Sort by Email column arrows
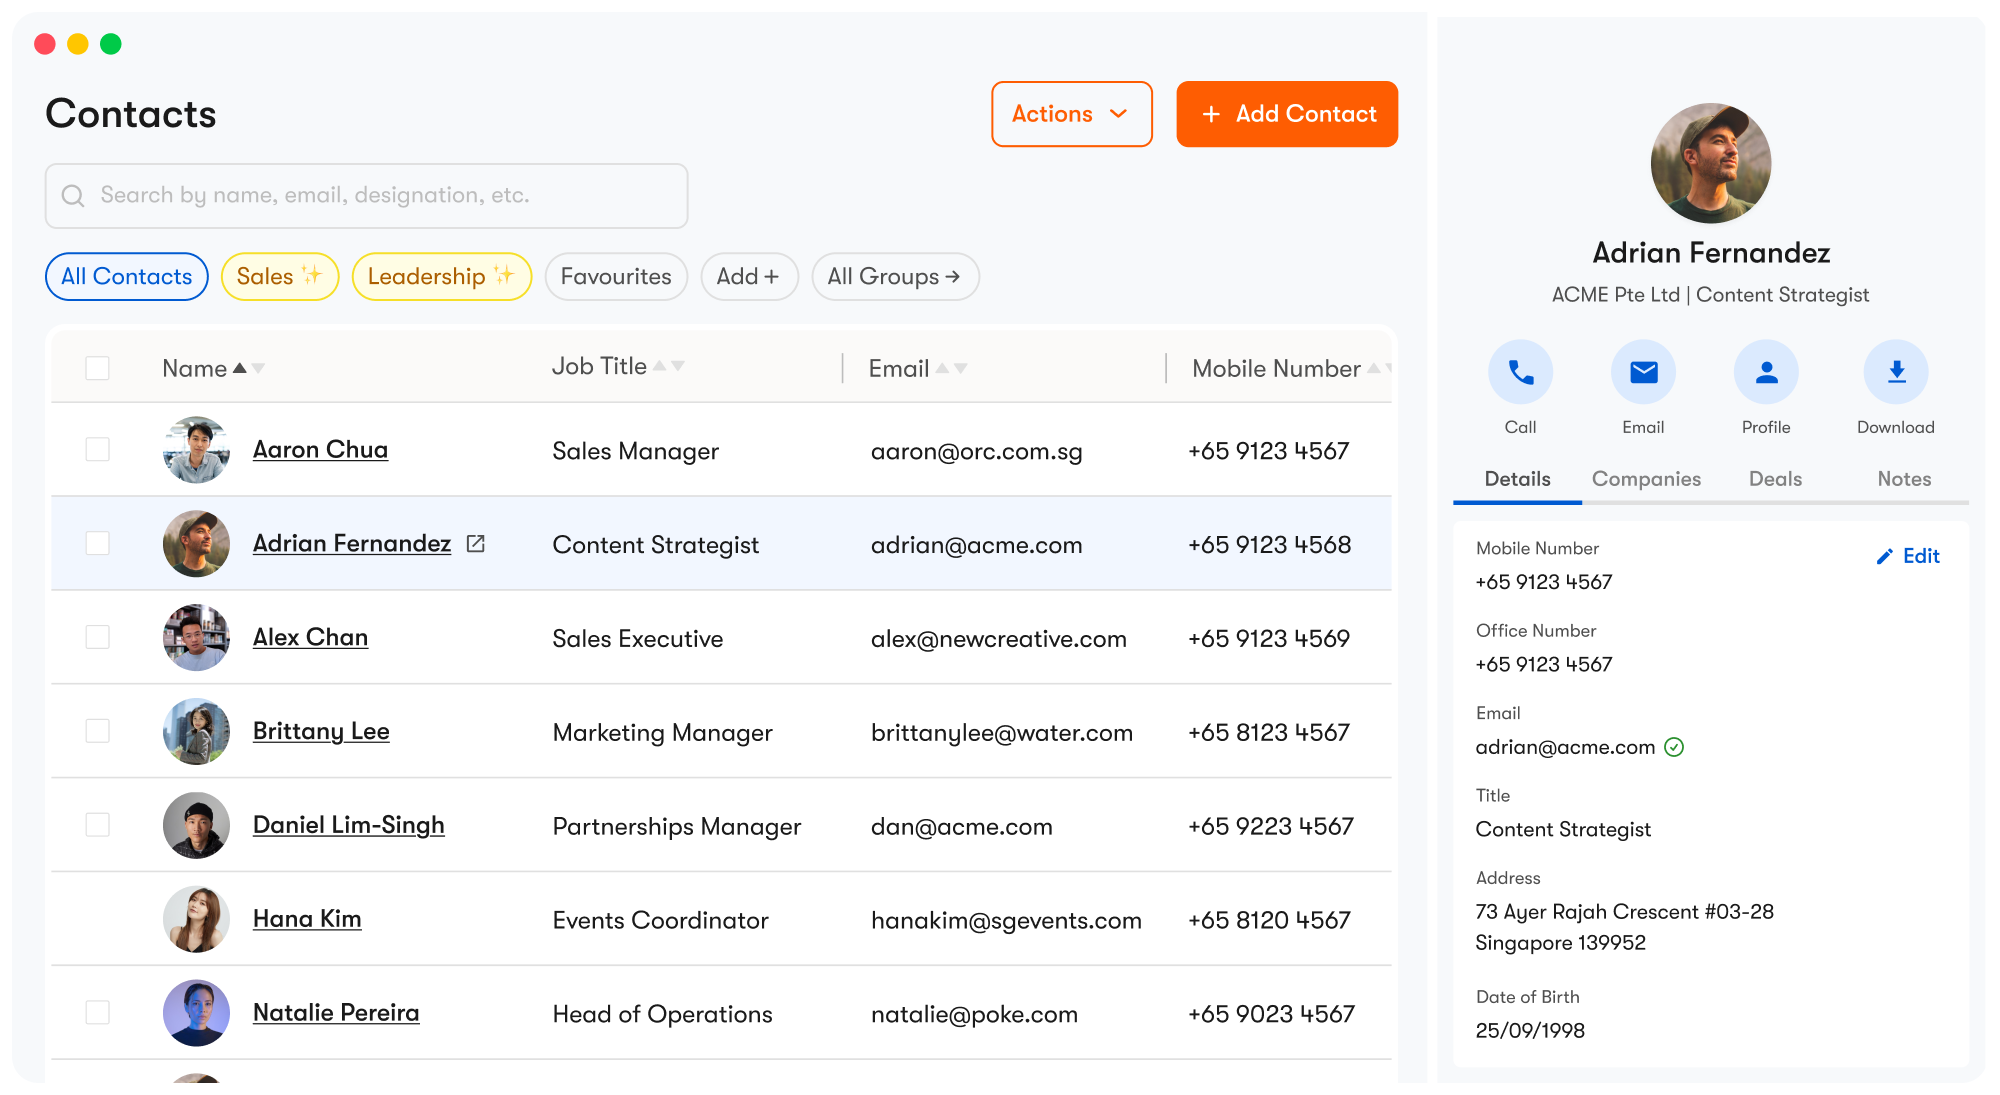 (x=951, y=368)
